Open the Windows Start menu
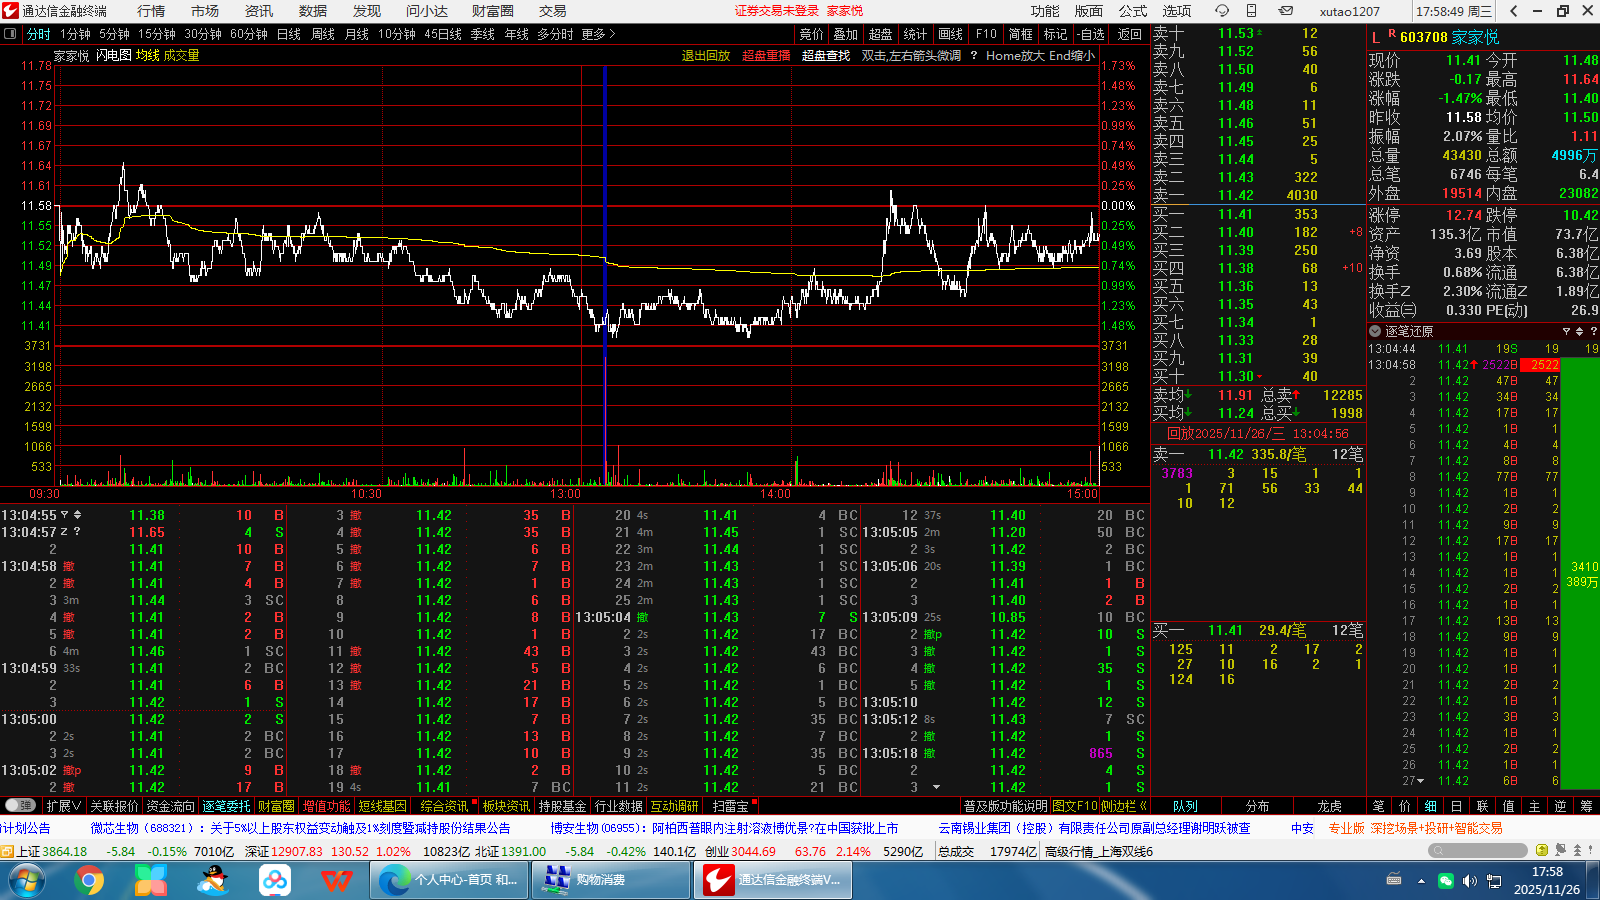 pyautogui.click(x=26, y=880)
